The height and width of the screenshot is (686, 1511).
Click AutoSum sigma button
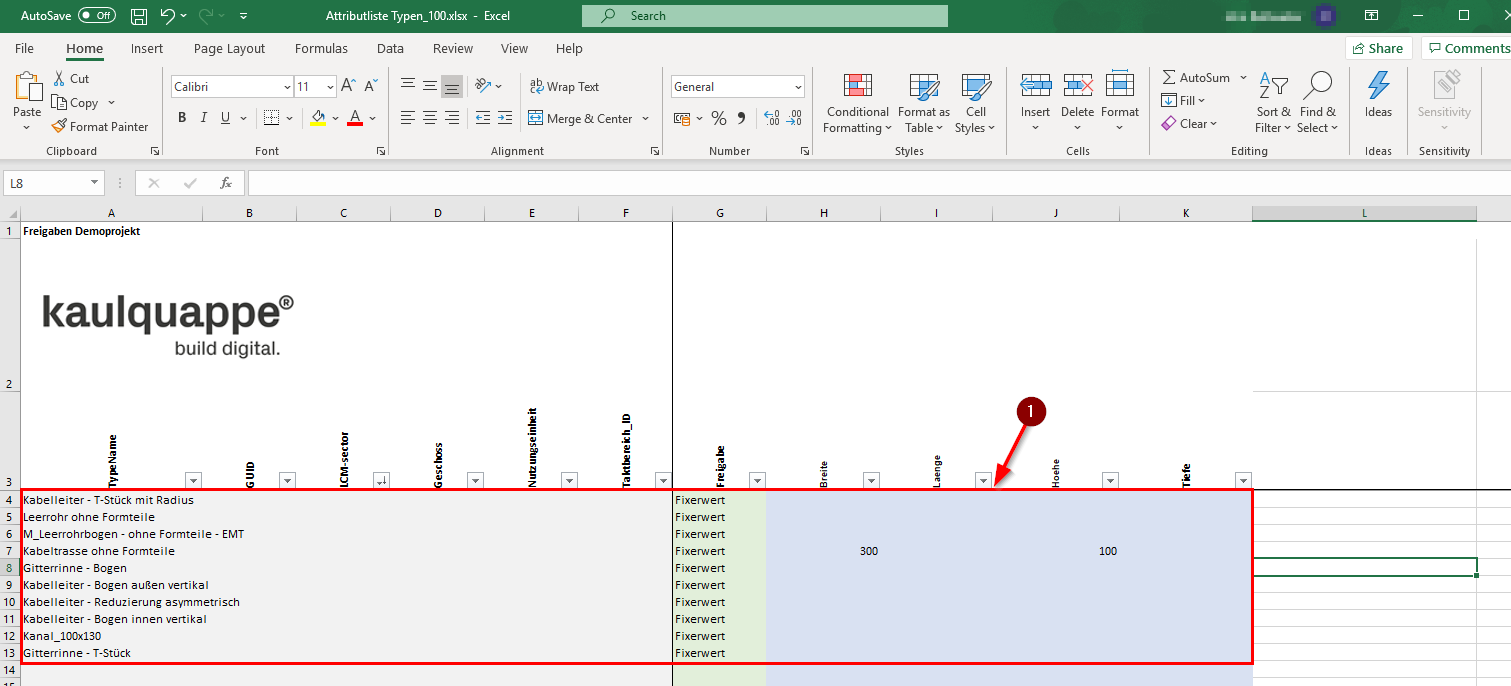coord(1196,78)
